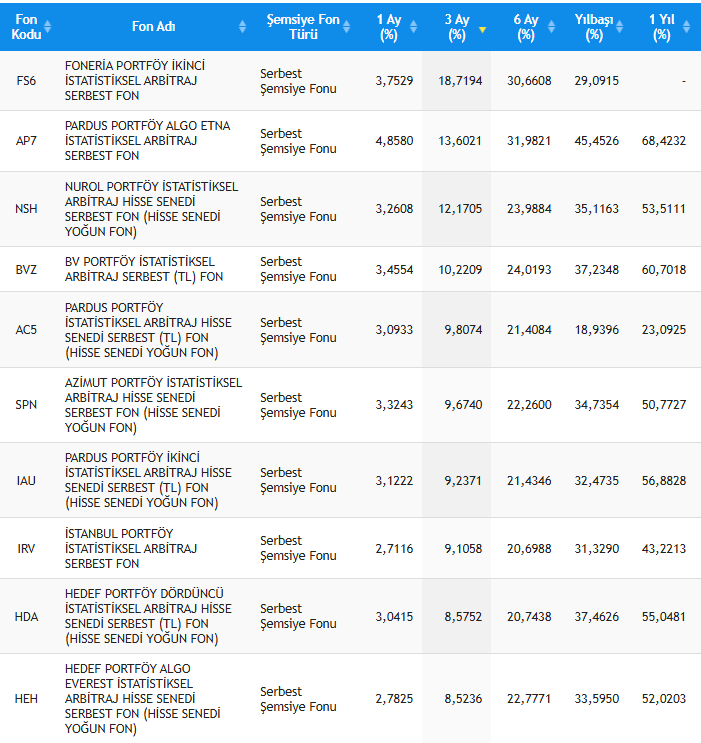
Task: Select fund code IRV
Action: pyautogui.click(x=26, y=549)
